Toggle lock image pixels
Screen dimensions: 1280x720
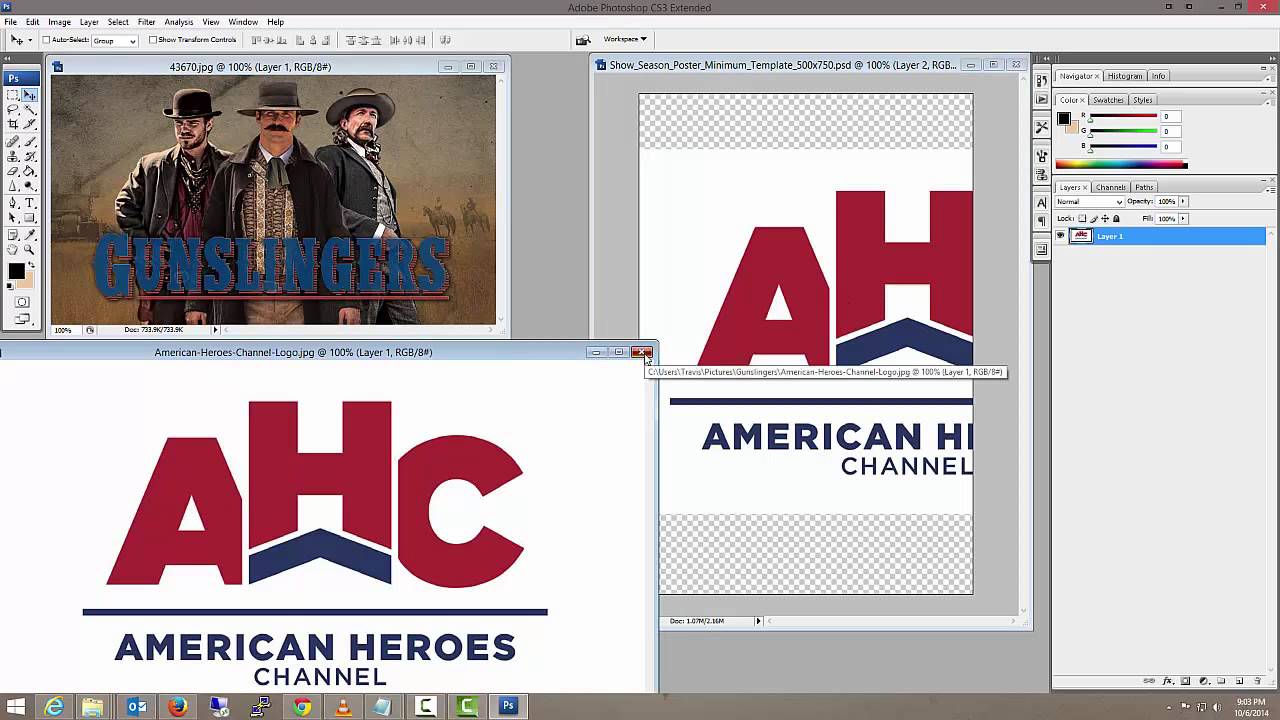click(x=1093, y=218)
